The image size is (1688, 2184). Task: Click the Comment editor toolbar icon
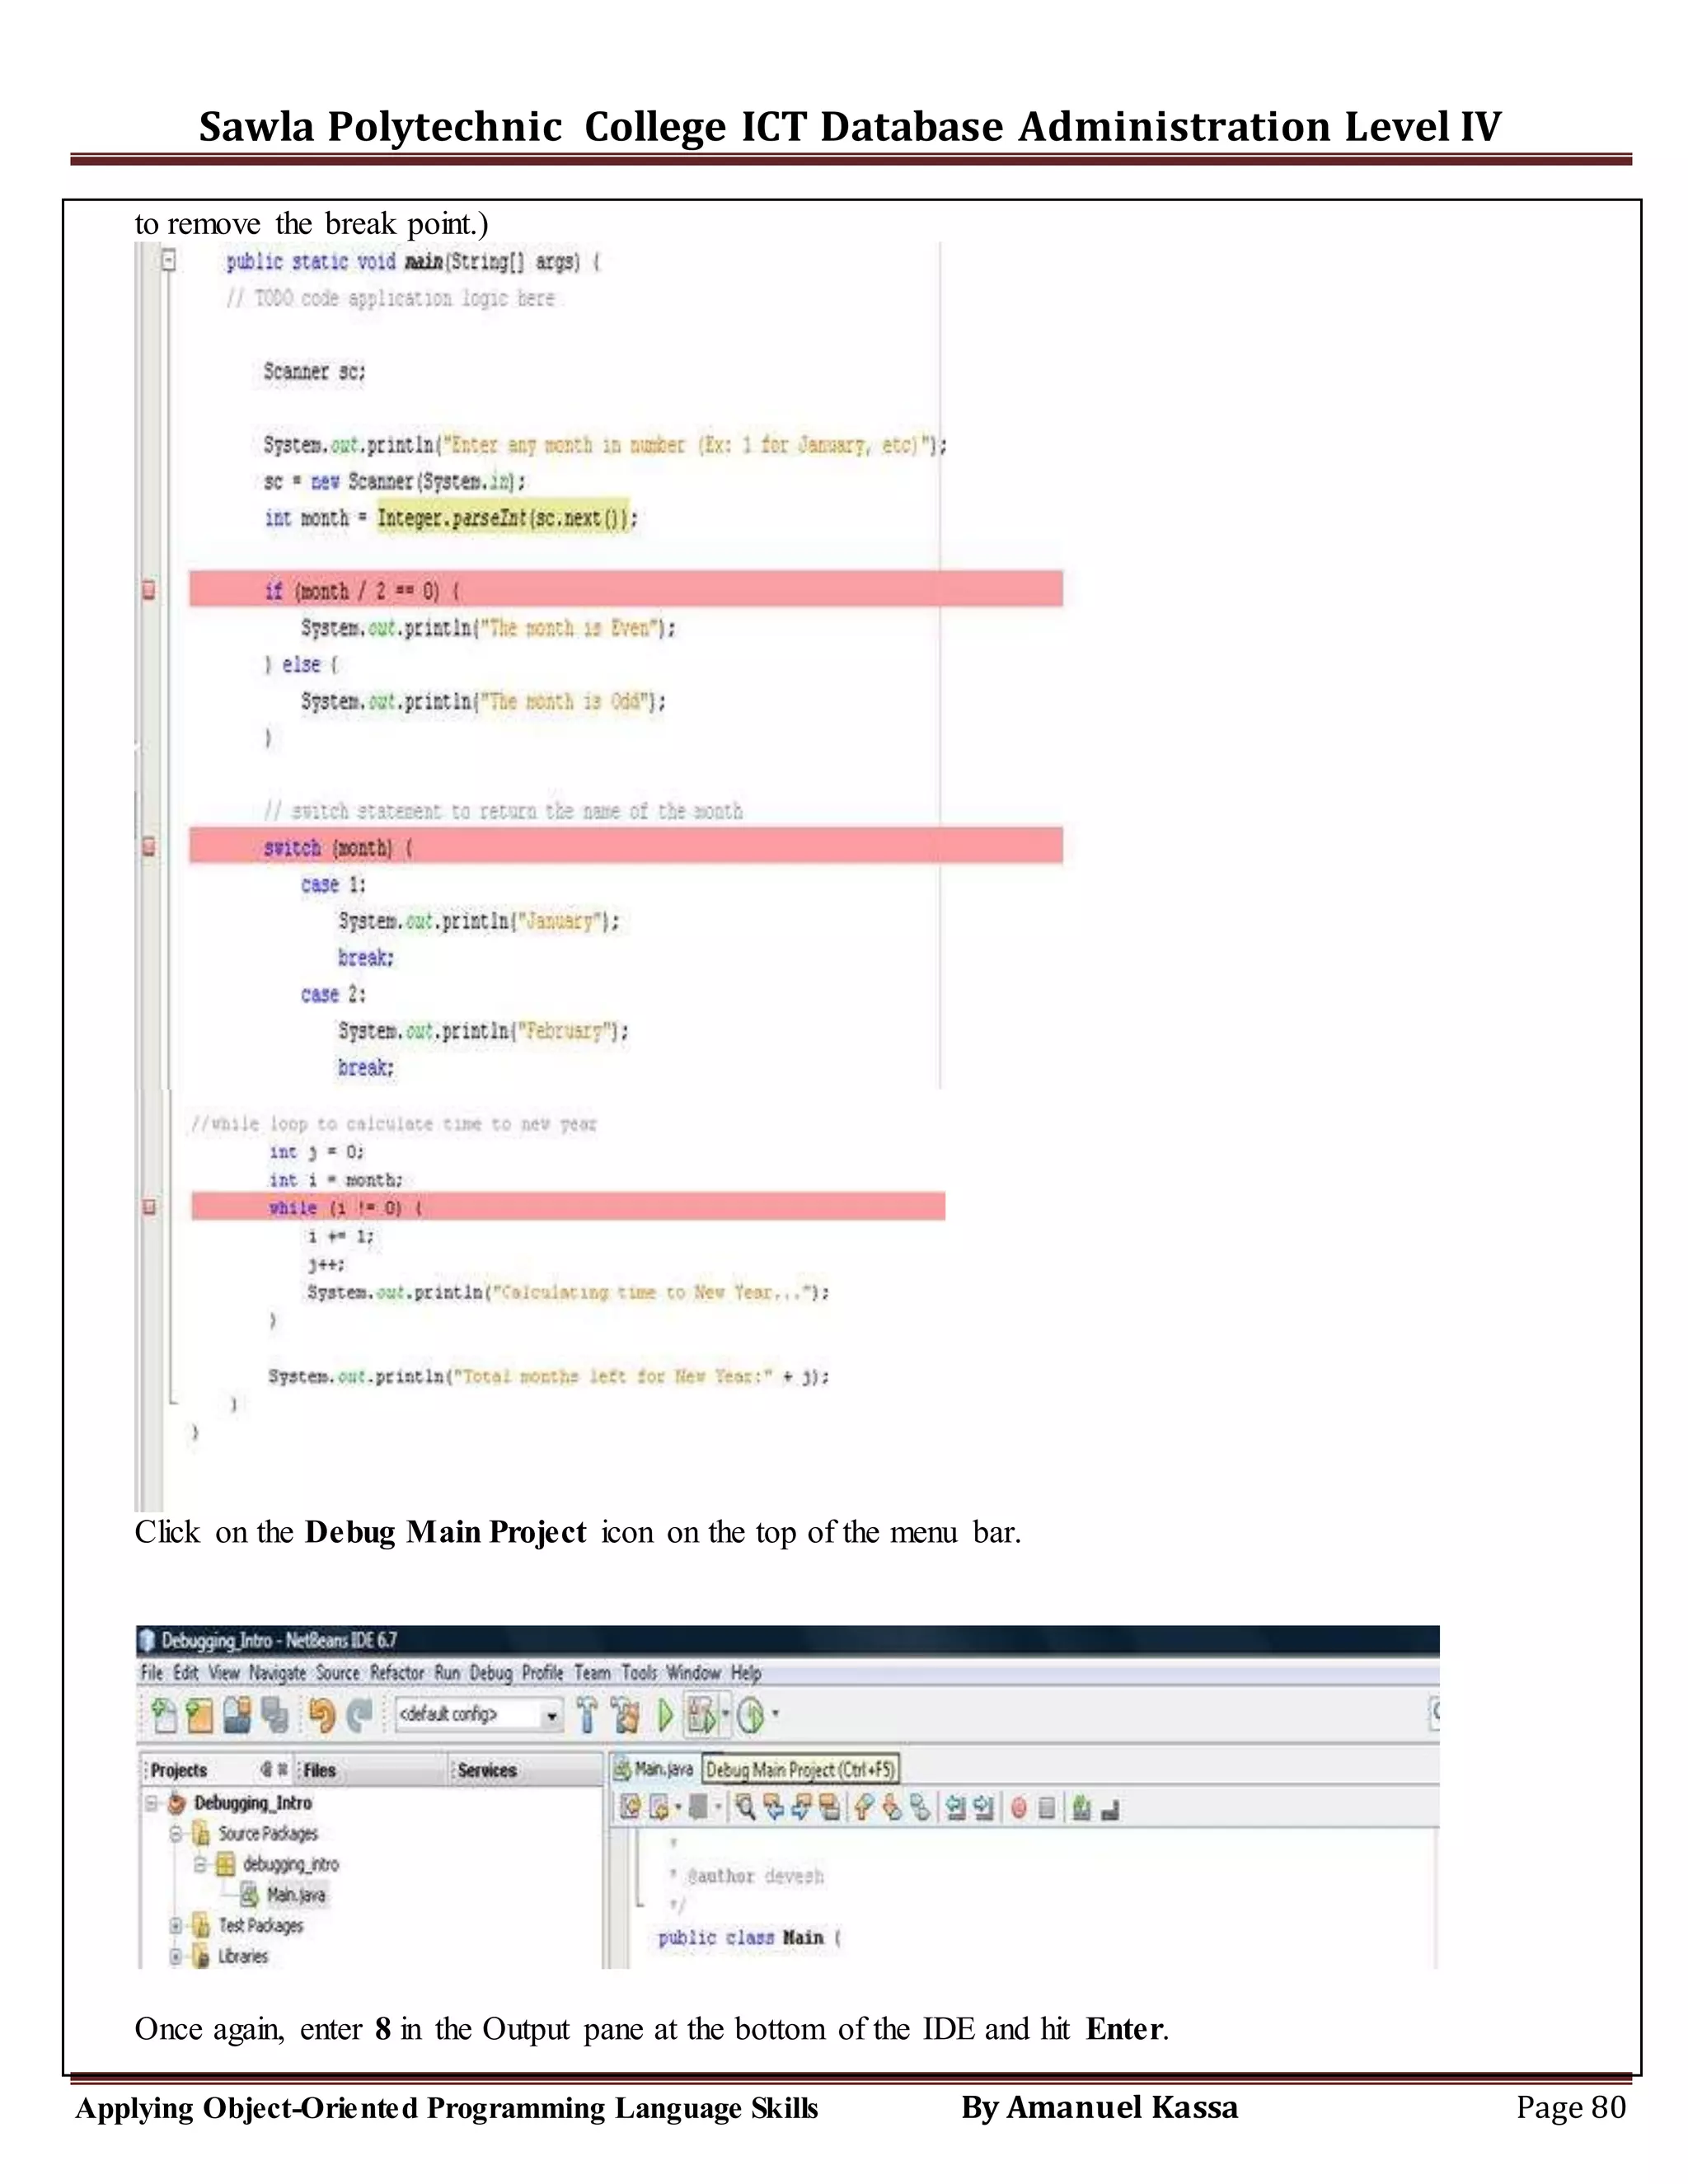(x=1082, y=1807)
